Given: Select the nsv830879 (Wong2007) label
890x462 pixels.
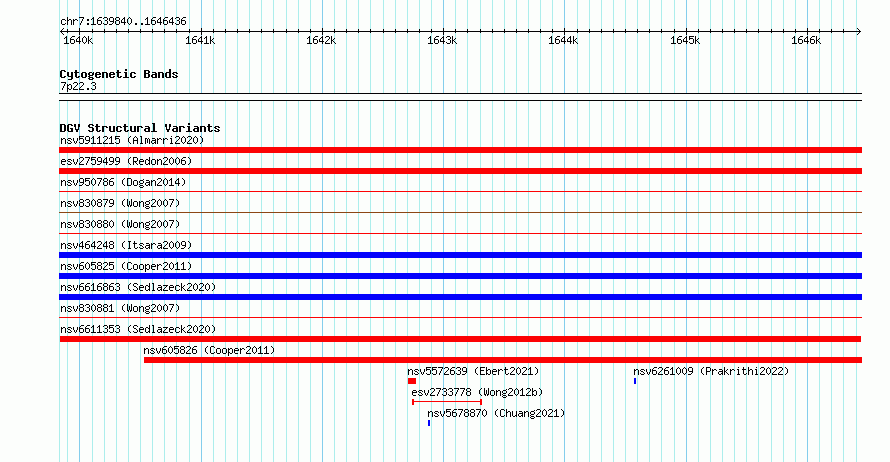Looking at the screenshot, I should coord(120,203).
